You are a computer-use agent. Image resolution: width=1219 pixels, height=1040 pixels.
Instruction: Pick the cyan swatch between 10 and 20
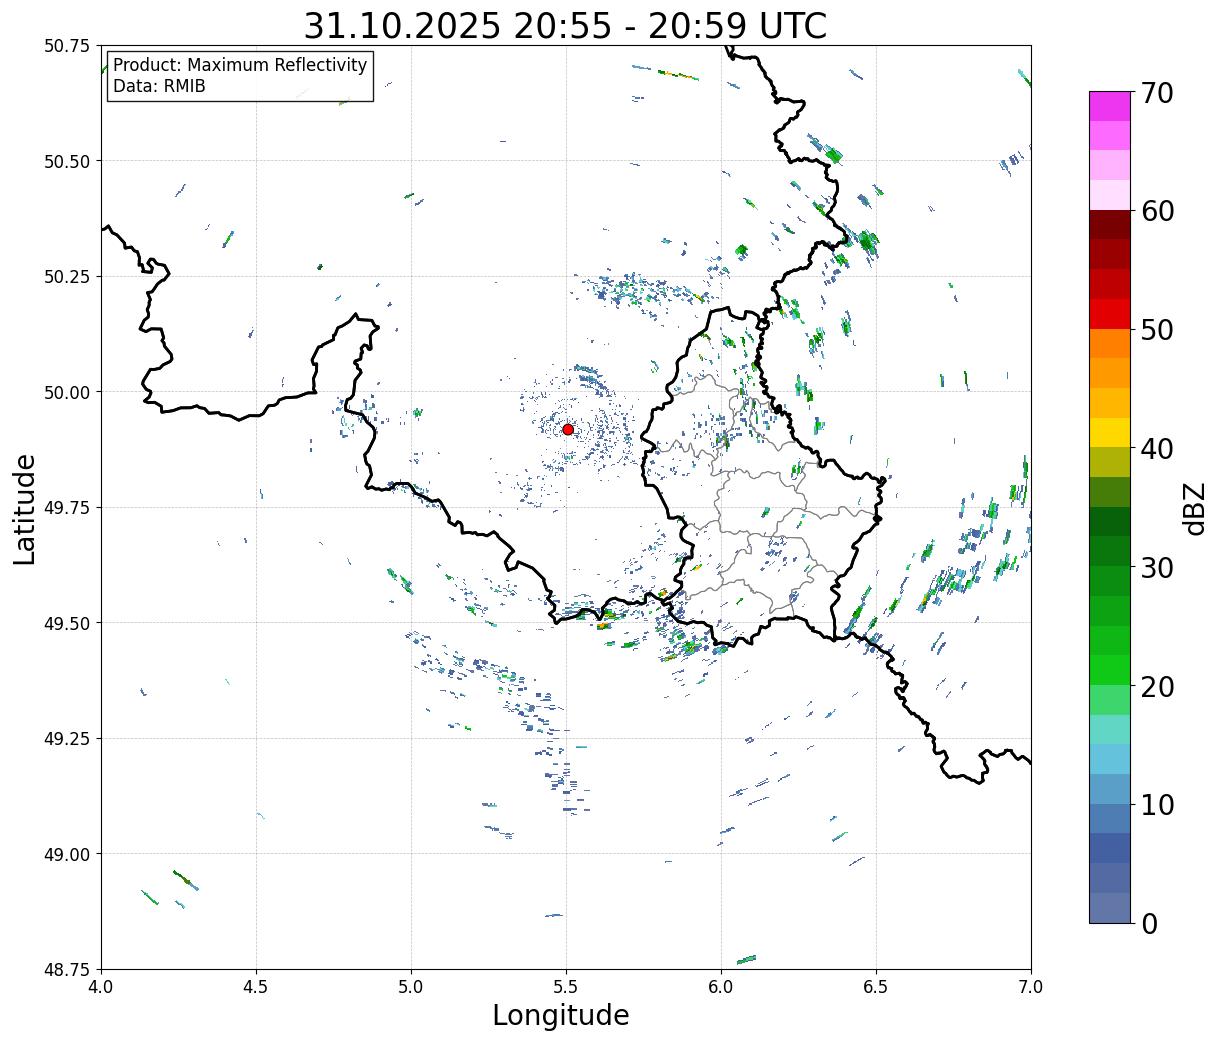click(1110, 759)
